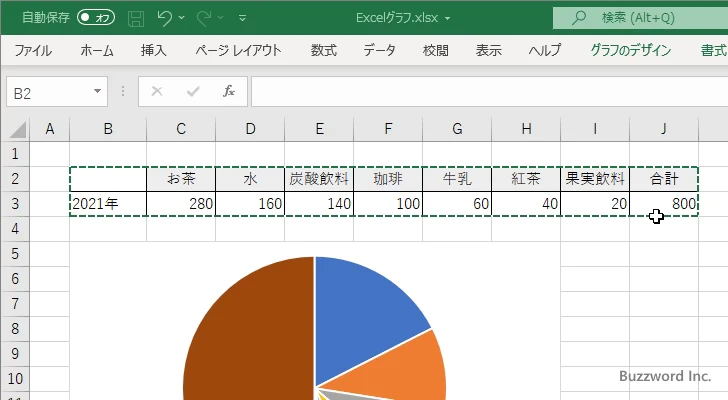Select column J header

tap(664, 129)
